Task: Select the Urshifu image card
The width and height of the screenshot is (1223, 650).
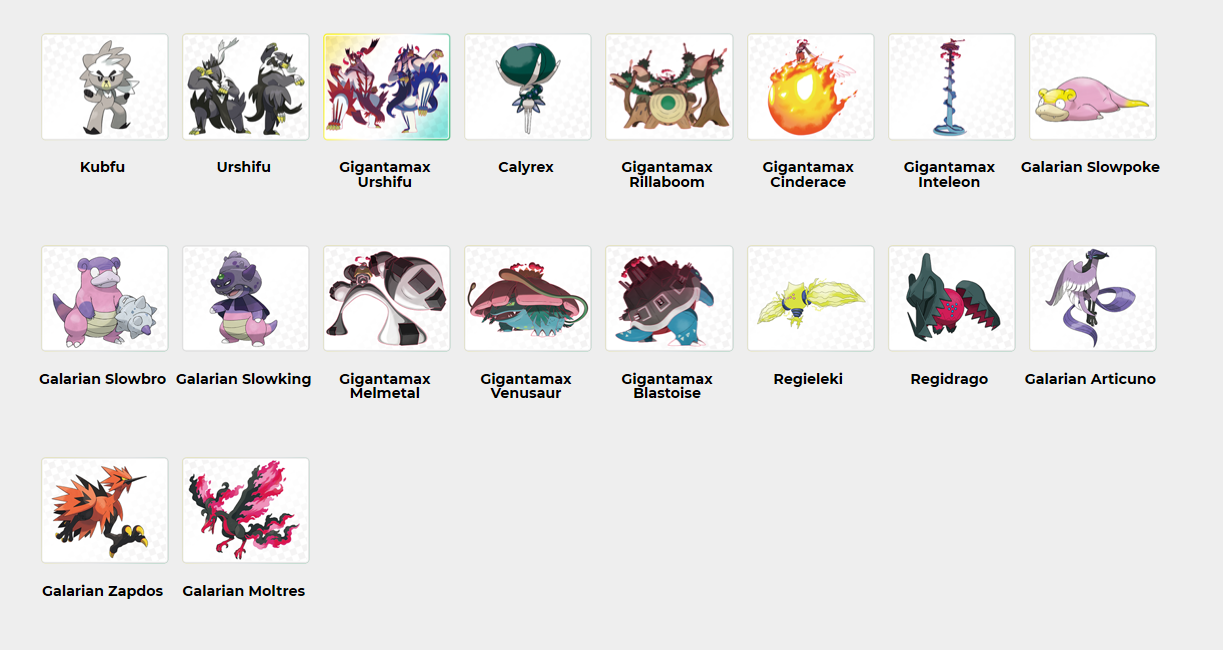Action: click(x=246, y=87)
